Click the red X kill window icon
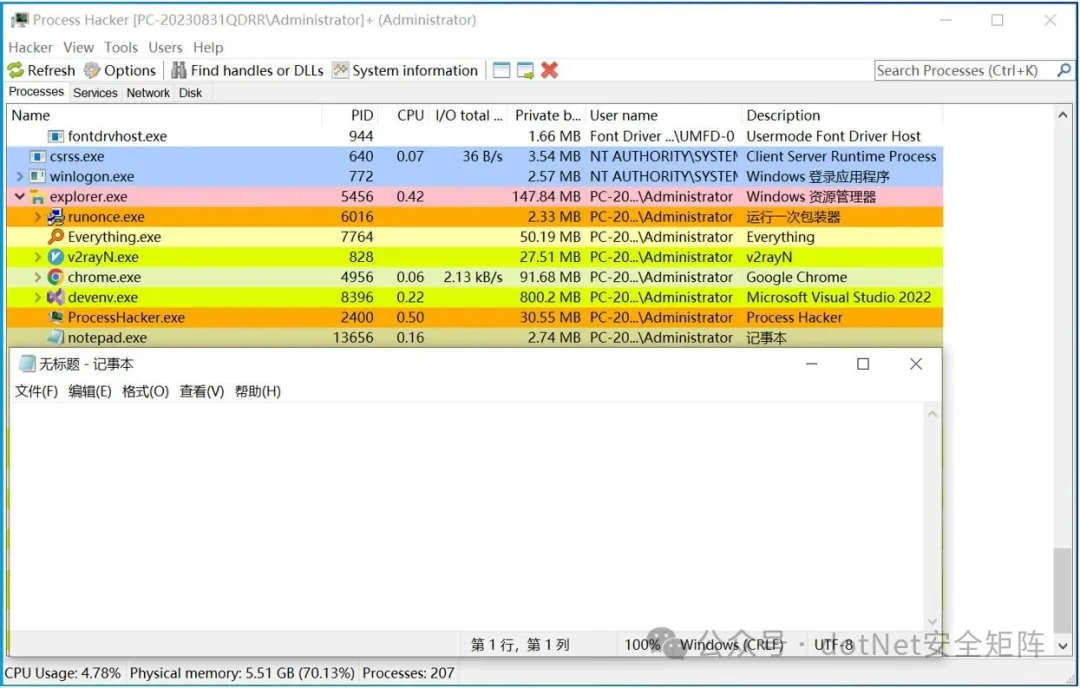Image resolution: width=1080 pixels, height=688 pixels. tap(549, 70)
